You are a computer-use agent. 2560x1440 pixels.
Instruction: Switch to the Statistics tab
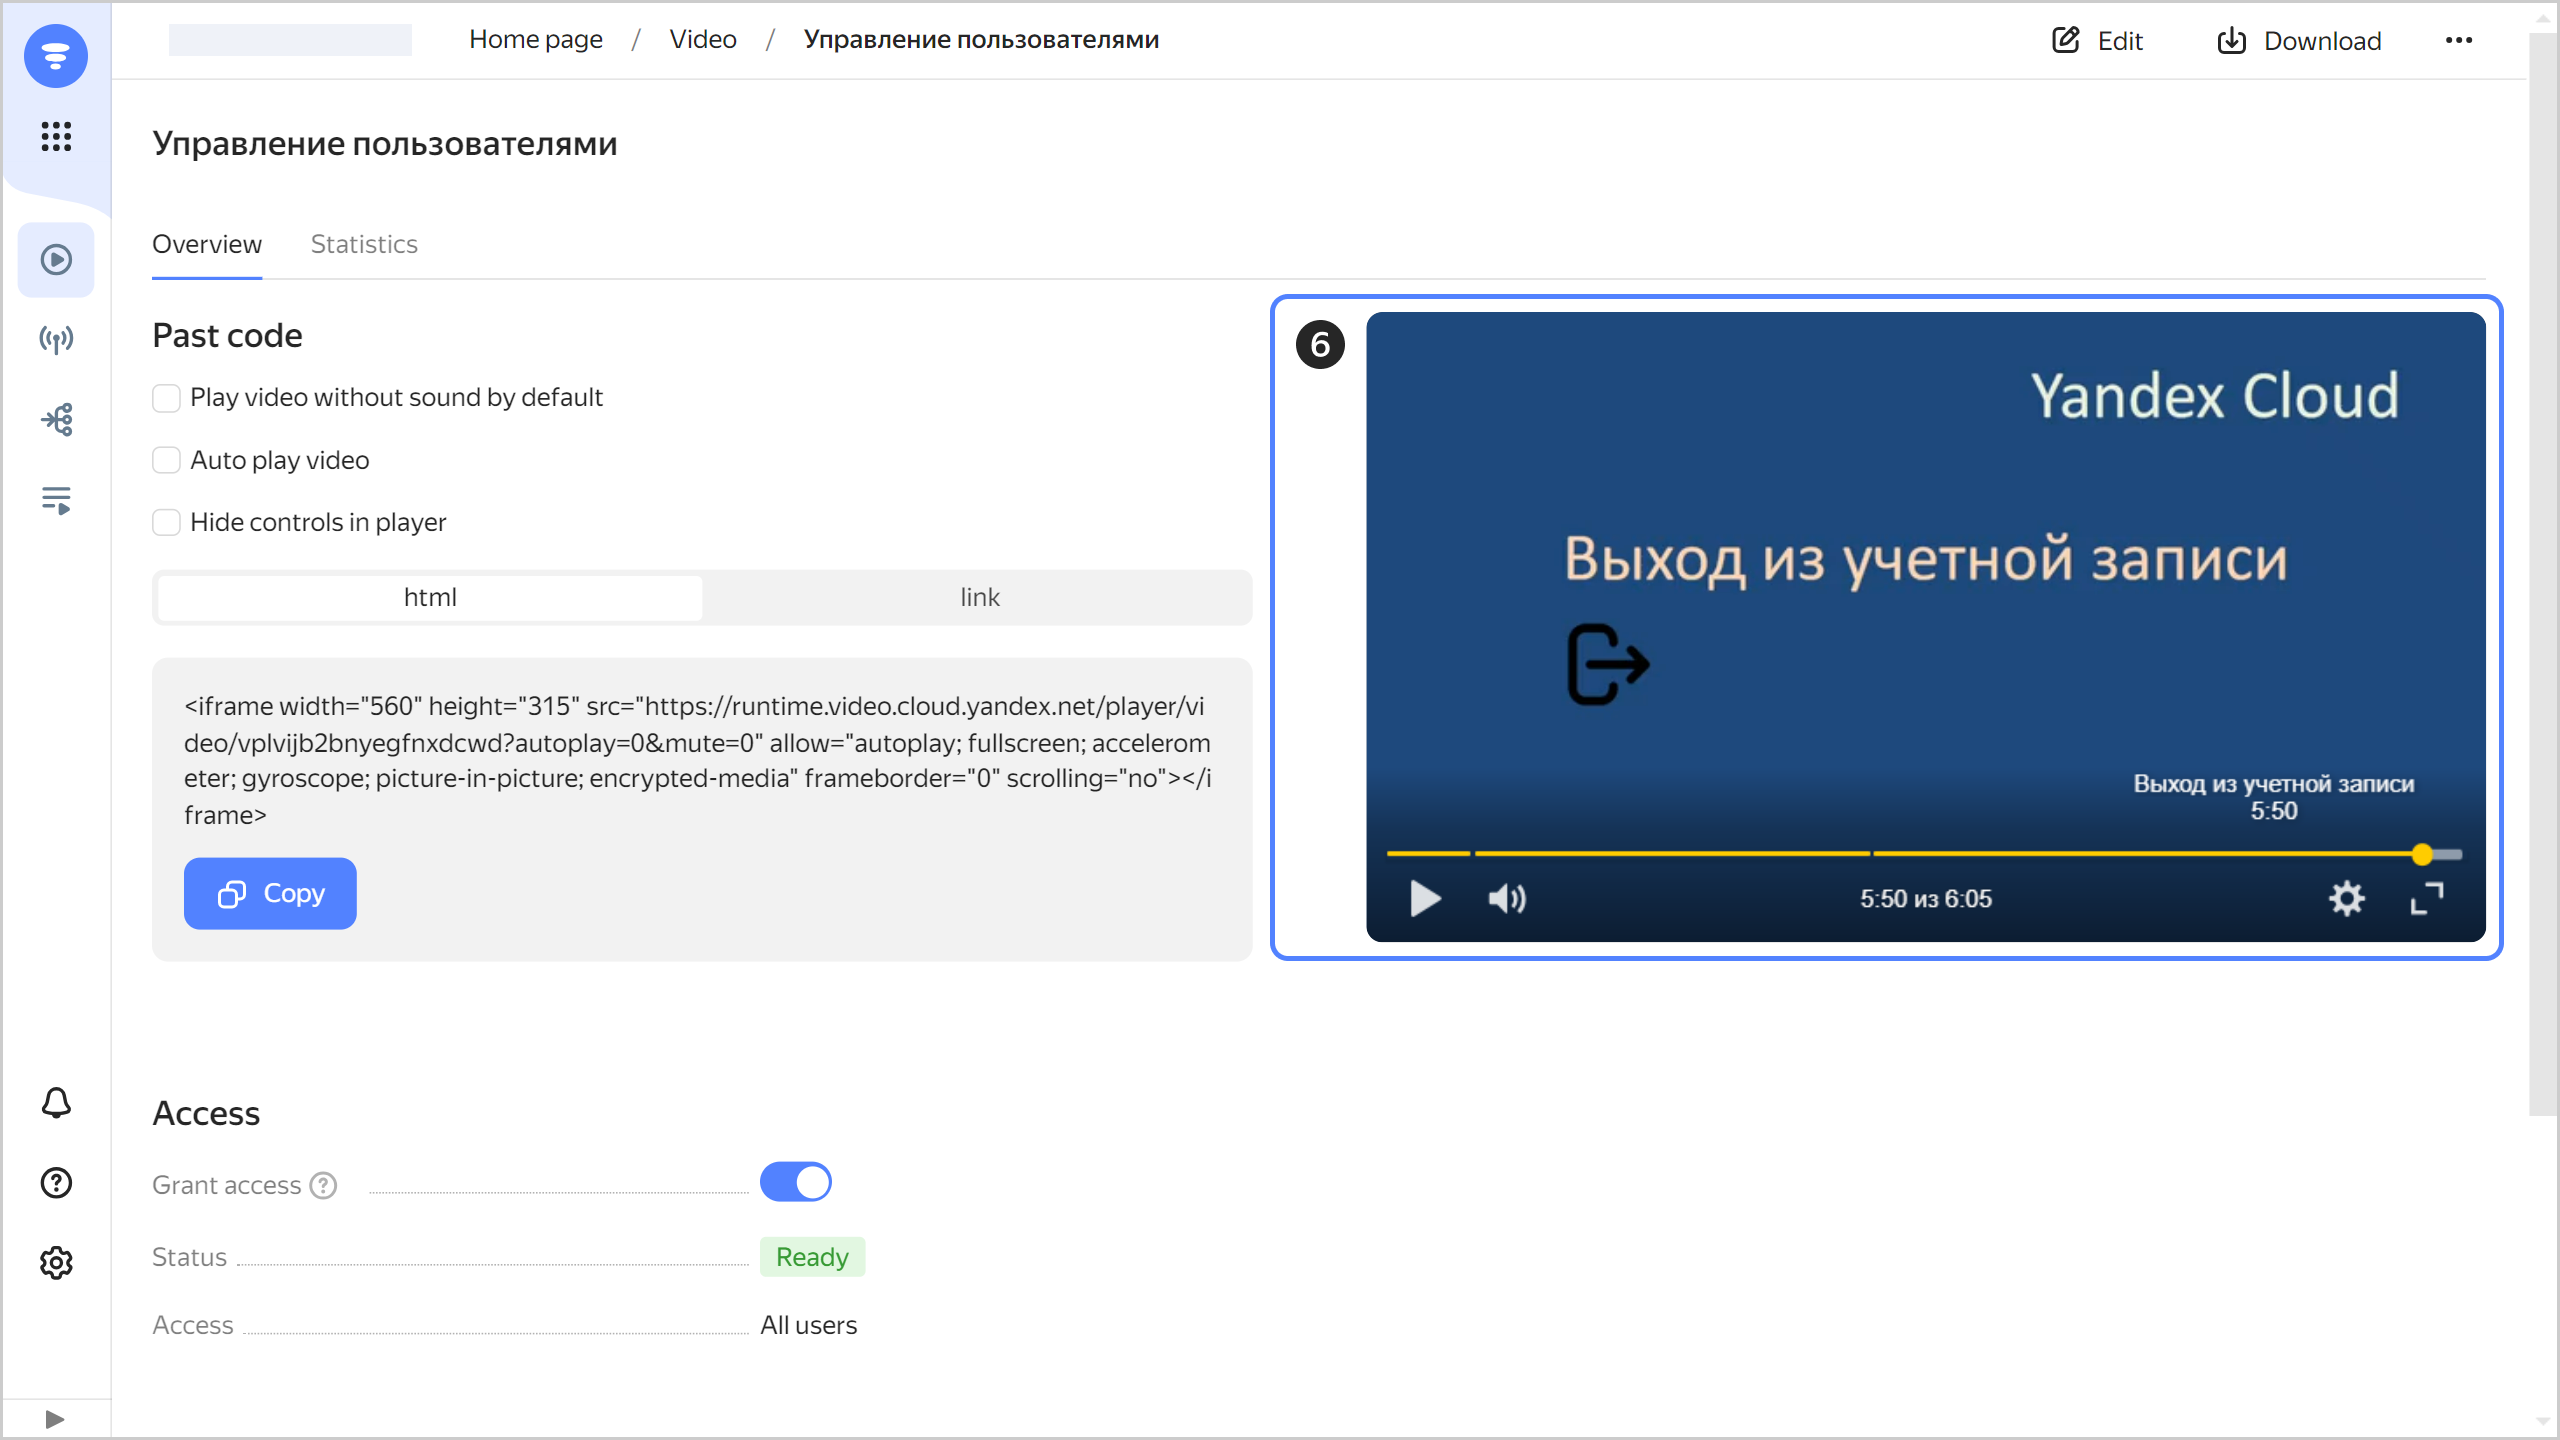tap(364, 244)
